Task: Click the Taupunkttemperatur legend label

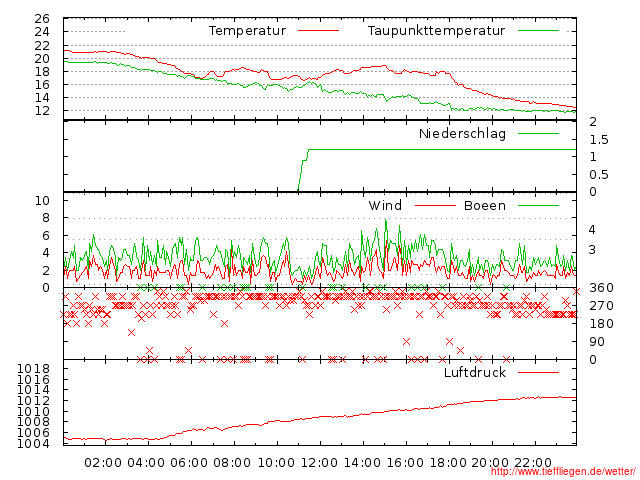Action: 436,31
